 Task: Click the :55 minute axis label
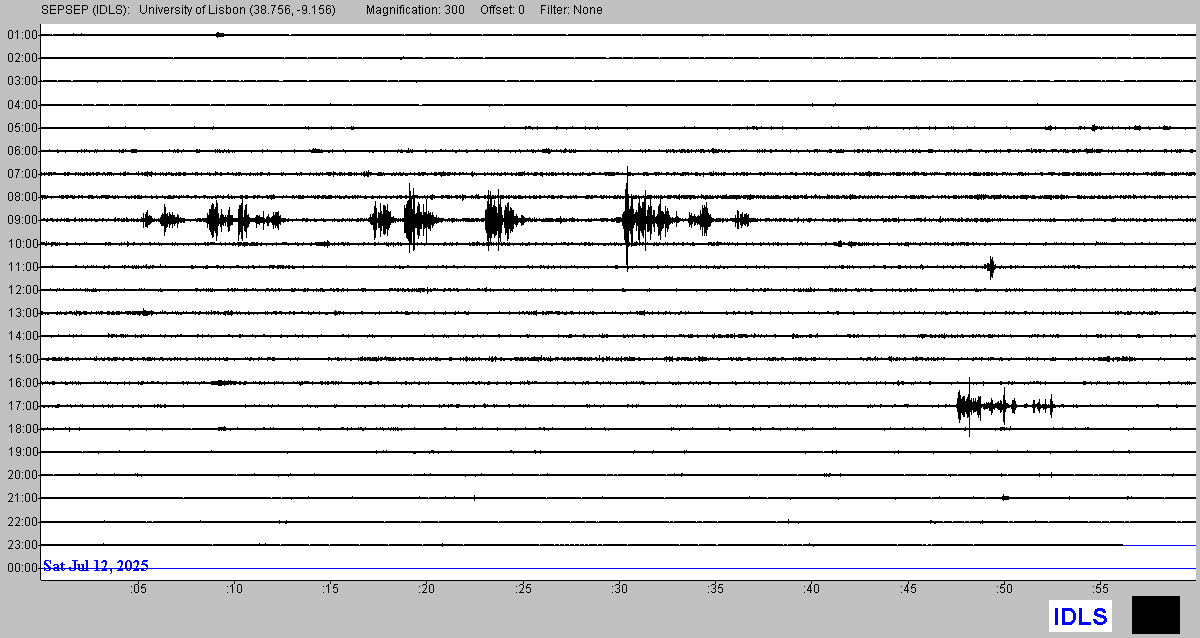pyautogui.click(x=1100, y=589)
